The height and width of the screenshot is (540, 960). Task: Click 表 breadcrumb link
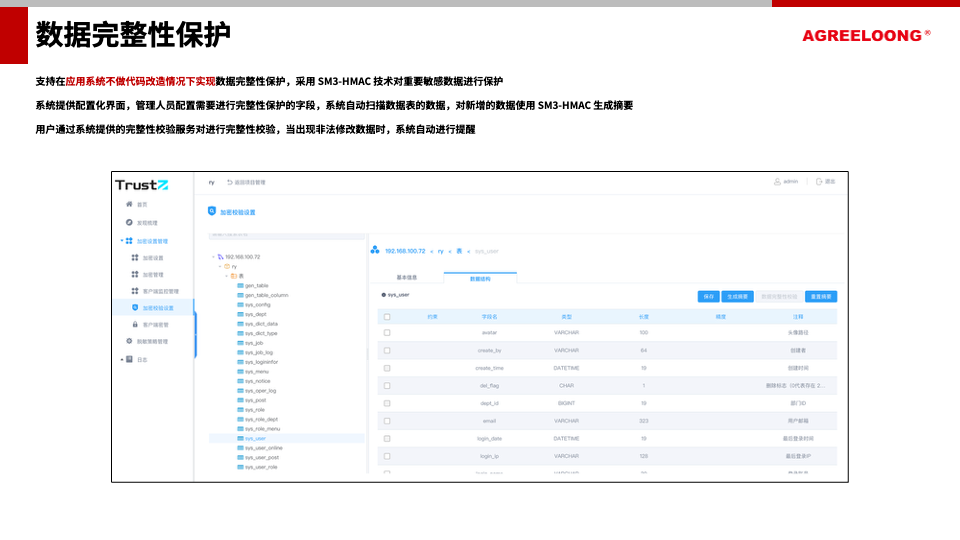click(x=459, y=251)
